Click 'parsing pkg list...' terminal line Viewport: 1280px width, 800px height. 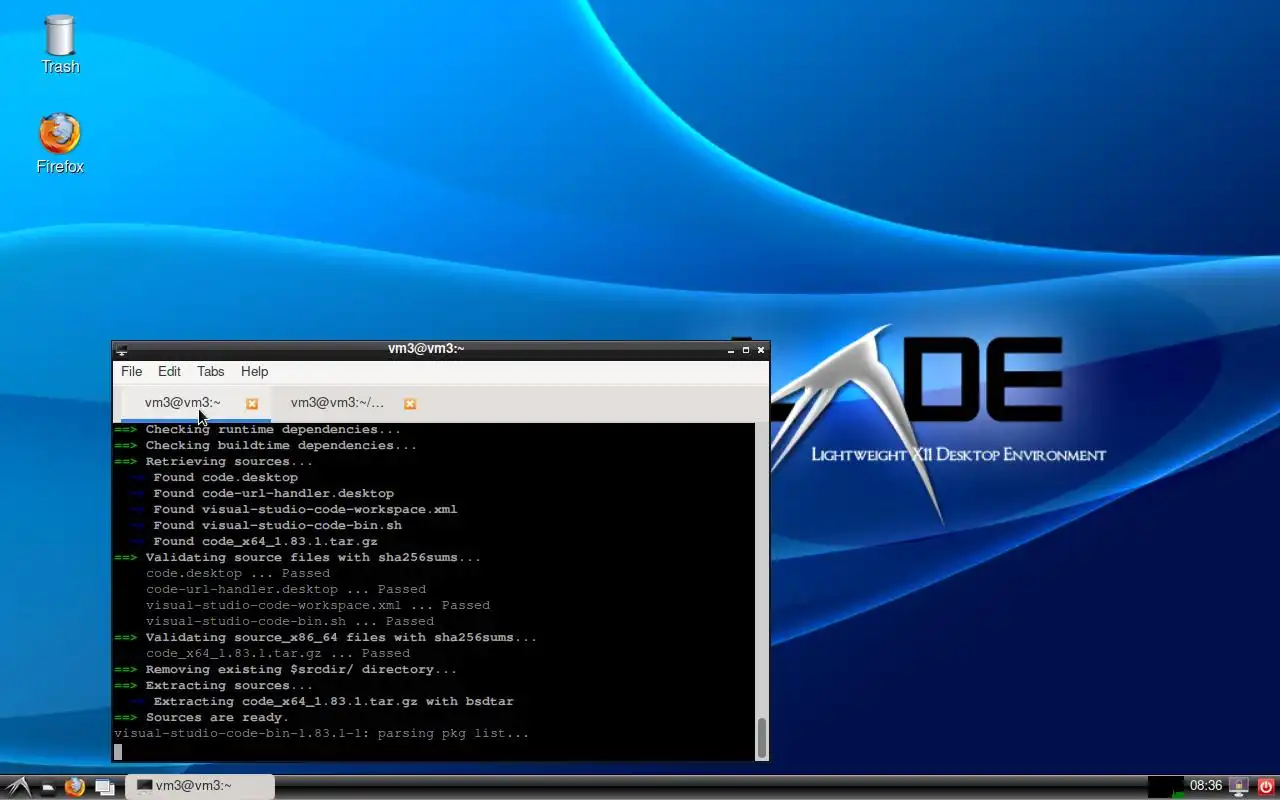[322, 734]
